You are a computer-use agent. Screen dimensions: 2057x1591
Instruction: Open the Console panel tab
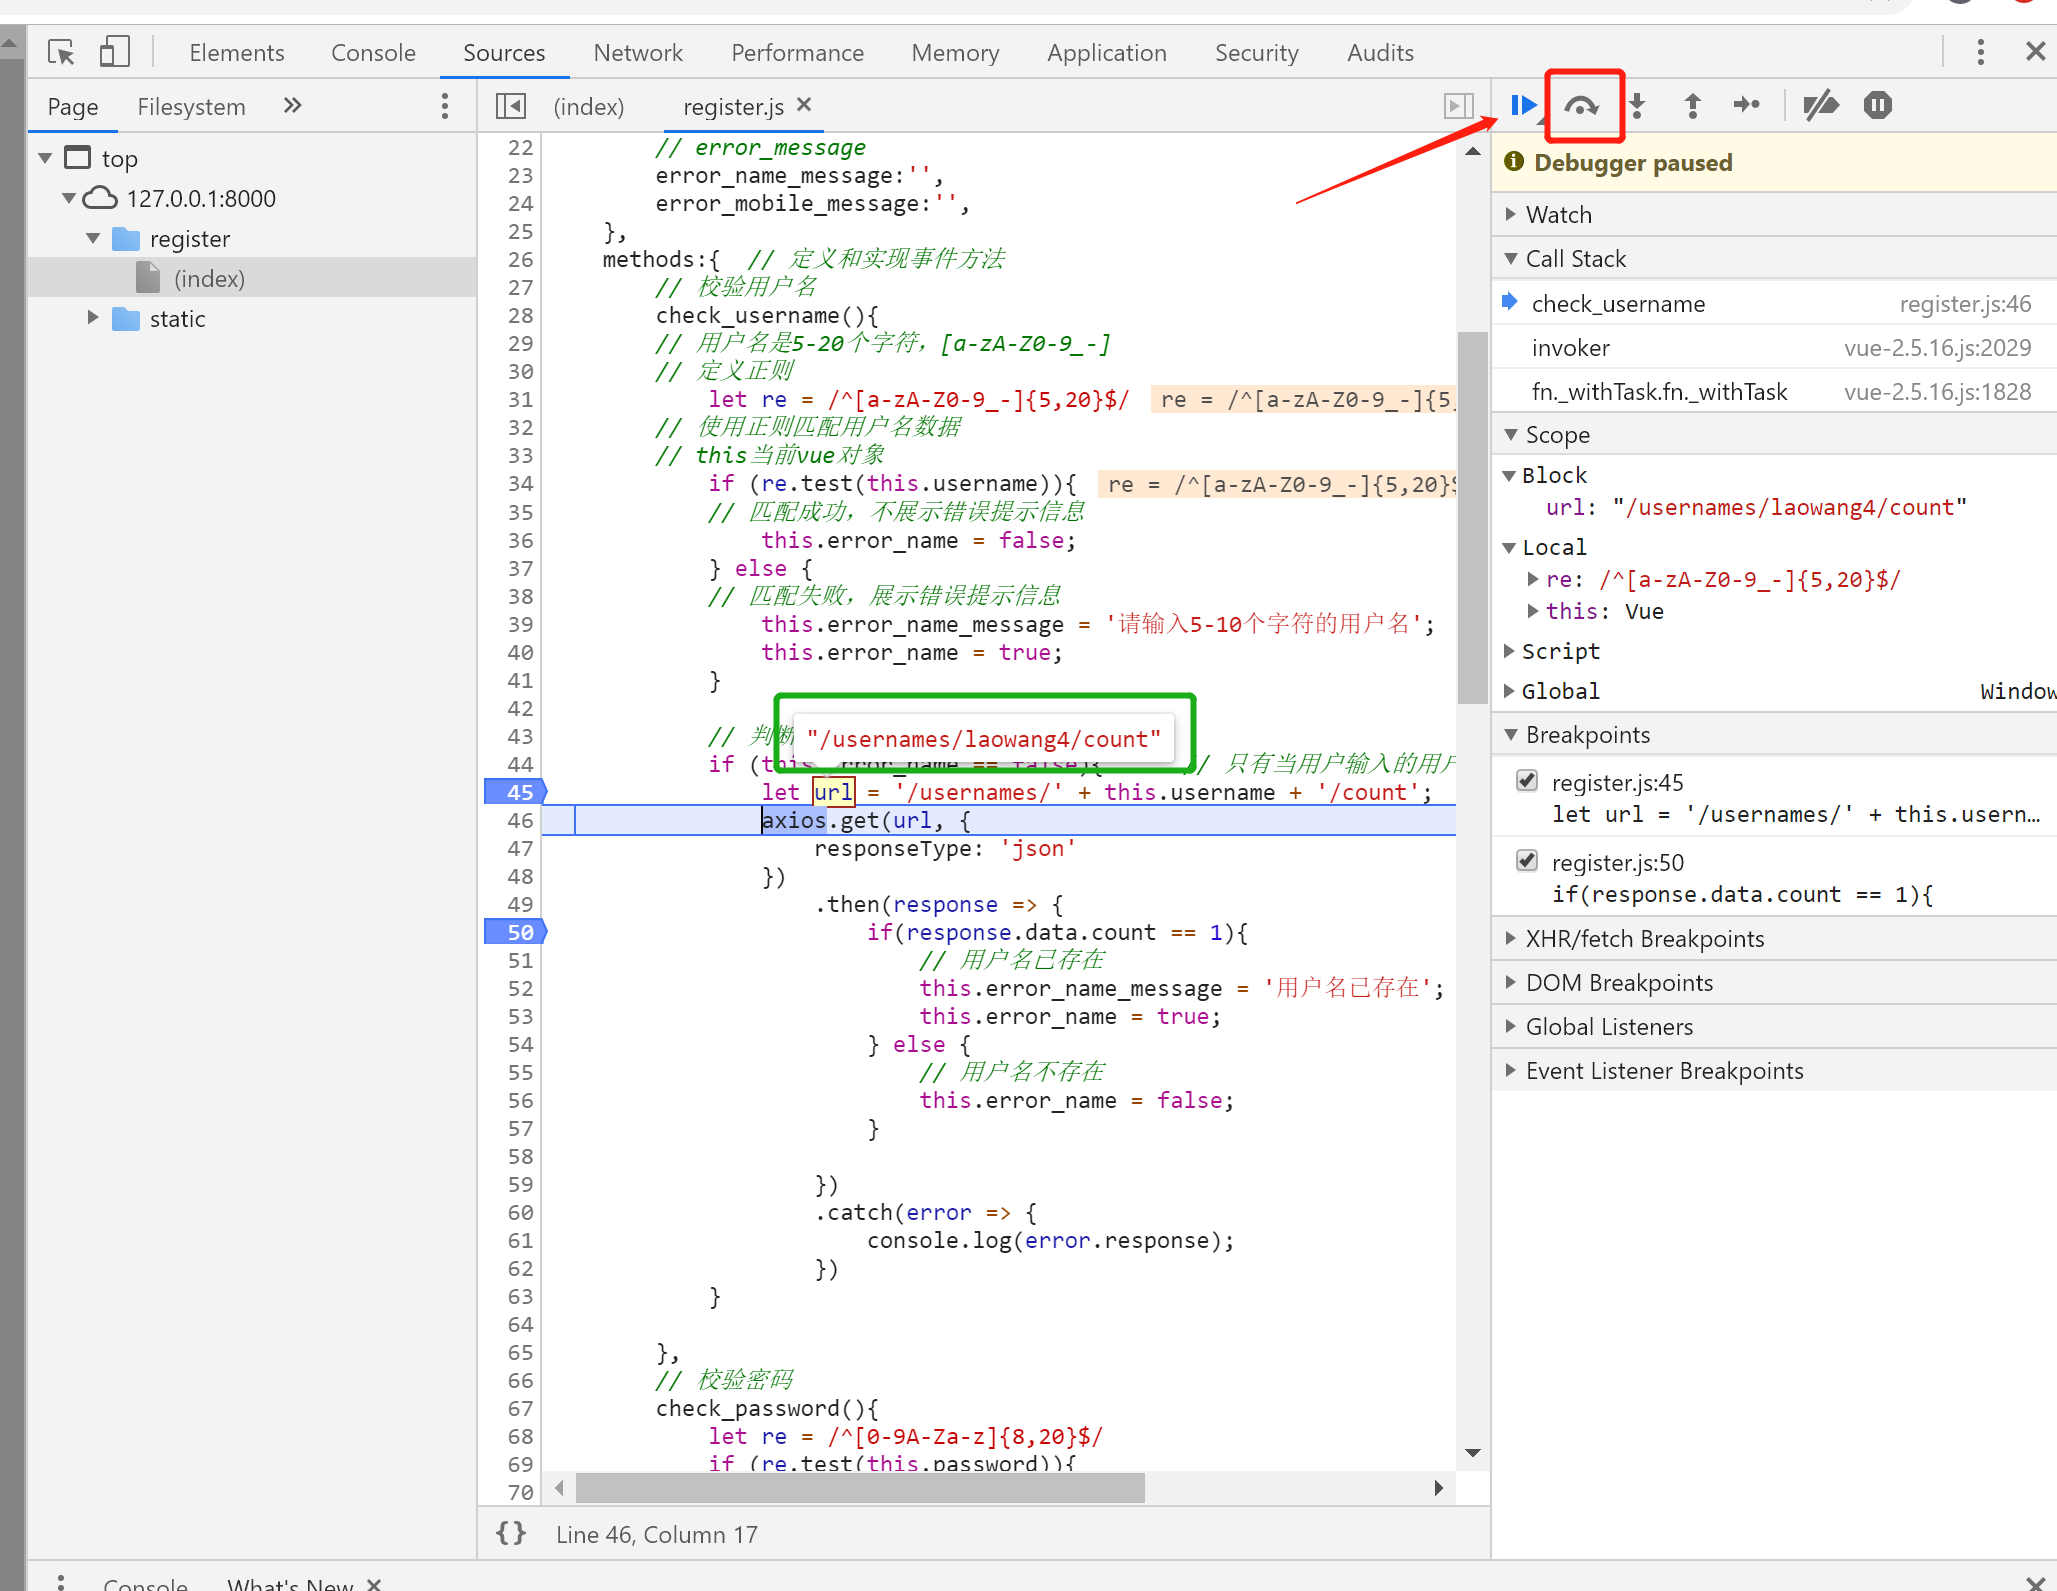click(373, 52)
